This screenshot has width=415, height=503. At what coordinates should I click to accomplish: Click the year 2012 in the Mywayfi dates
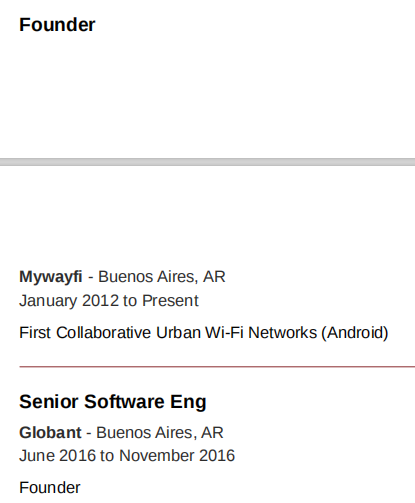click(x=100, y=301)
